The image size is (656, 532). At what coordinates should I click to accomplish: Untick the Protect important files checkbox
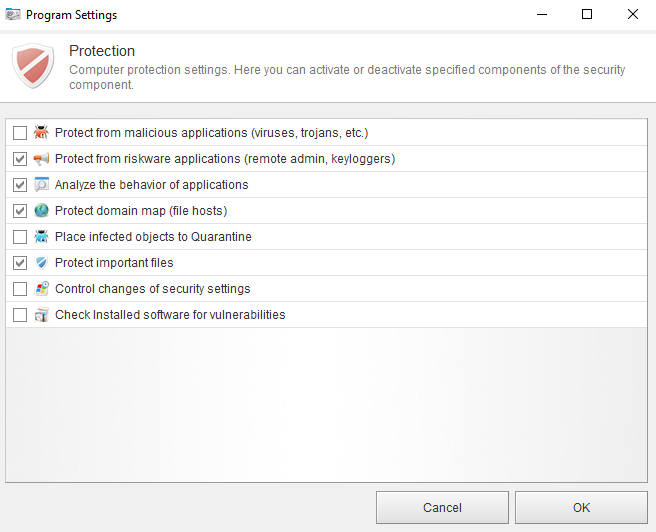(x=20, y=263)
